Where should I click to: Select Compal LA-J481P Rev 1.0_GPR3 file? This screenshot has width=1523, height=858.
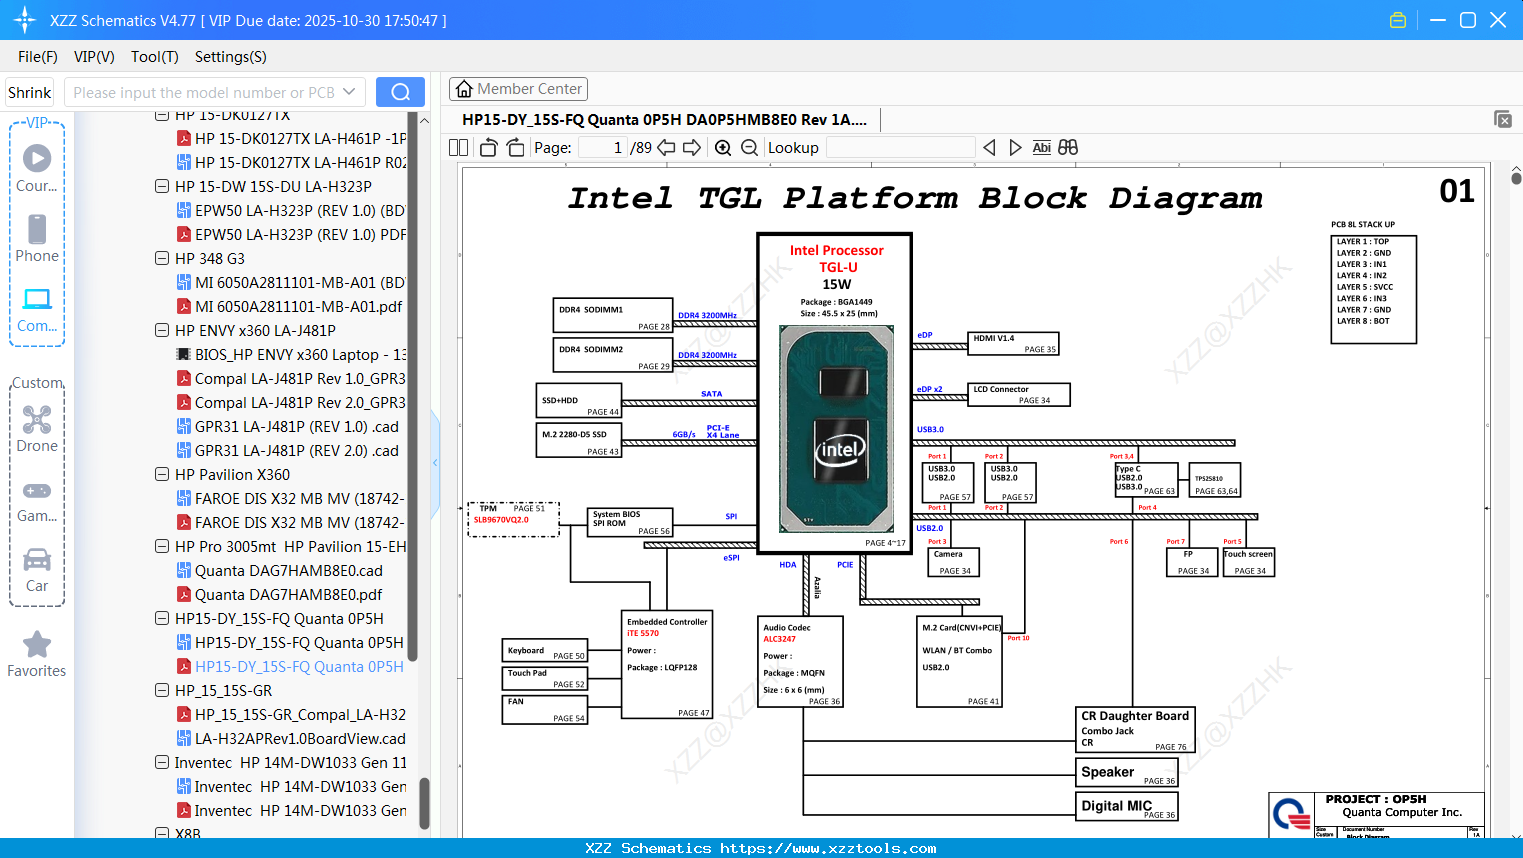pos(291,379)
